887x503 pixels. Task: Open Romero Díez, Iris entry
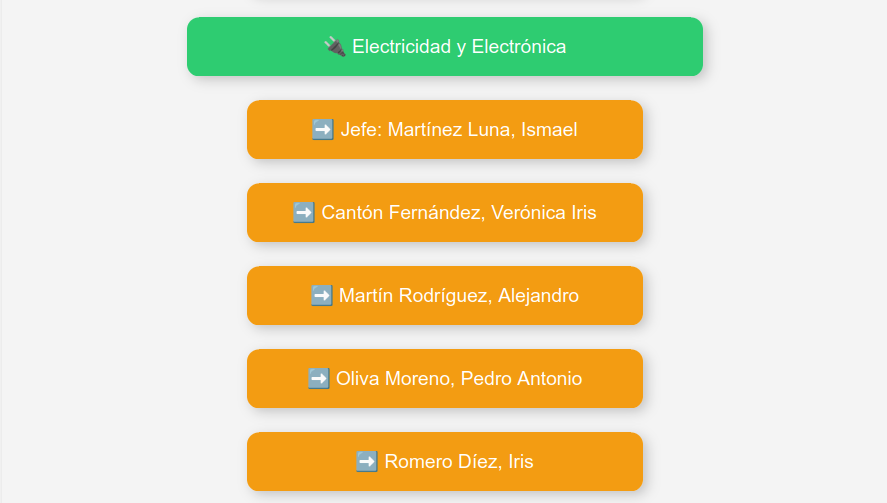[x=445, y=462]
